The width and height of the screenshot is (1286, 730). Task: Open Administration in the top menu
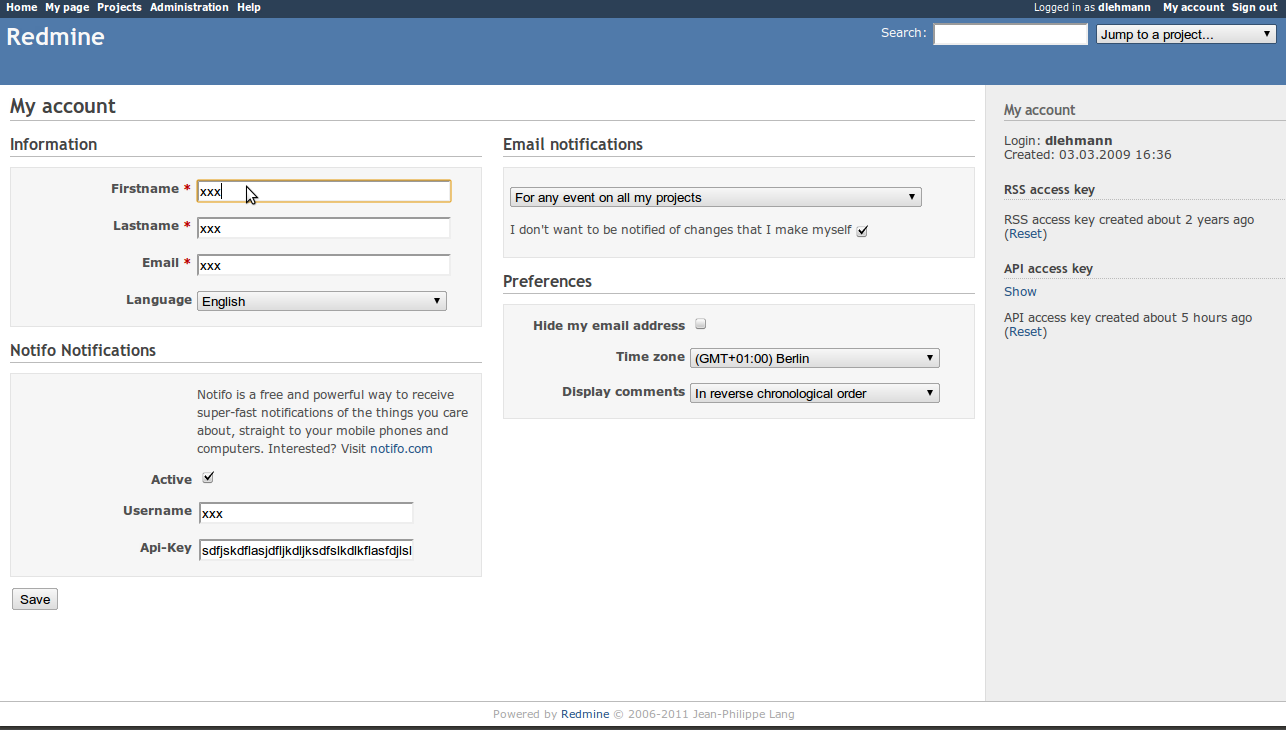189,7
